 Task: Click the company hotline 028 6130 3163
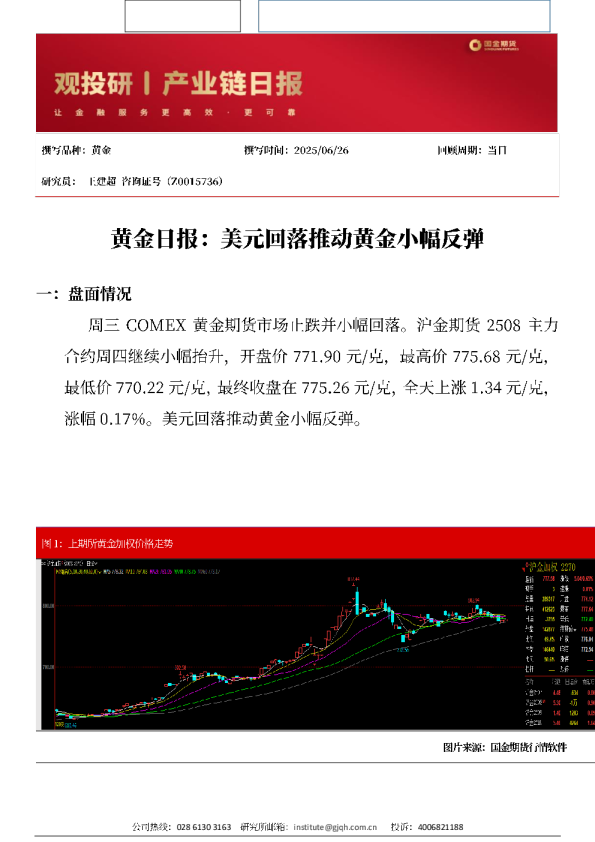pos(204,827)
